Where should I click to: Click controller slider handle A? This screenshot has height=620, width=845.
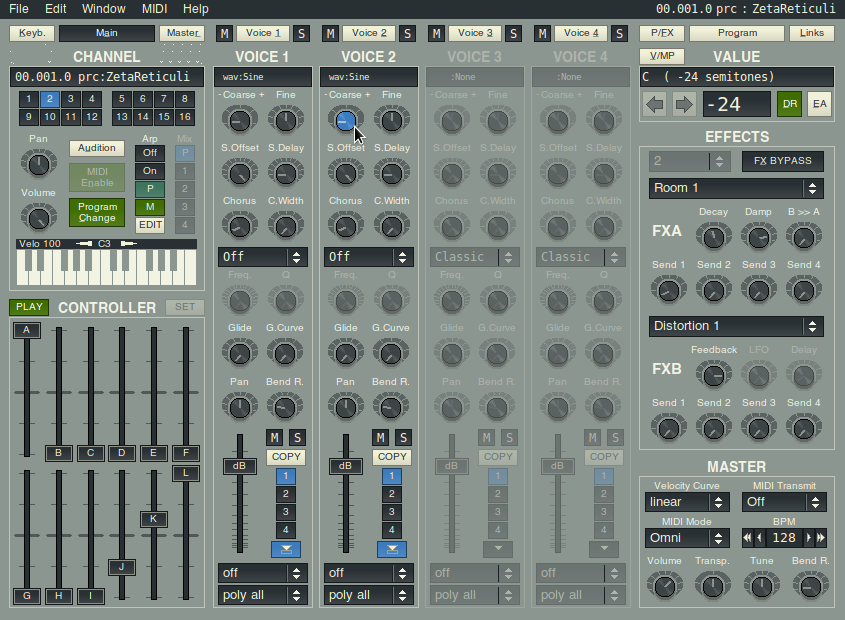27,331
